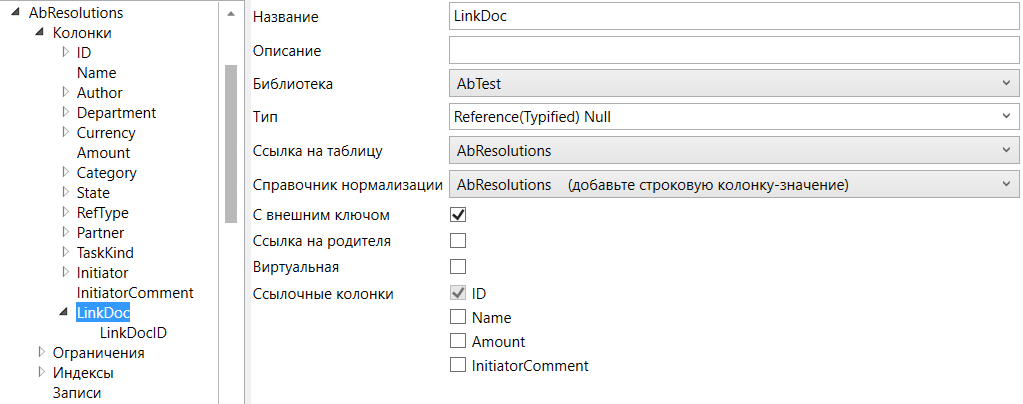Screen dimensions: 1023x404
Task: Check the Amount reference column box
Action: coord(459,341)
